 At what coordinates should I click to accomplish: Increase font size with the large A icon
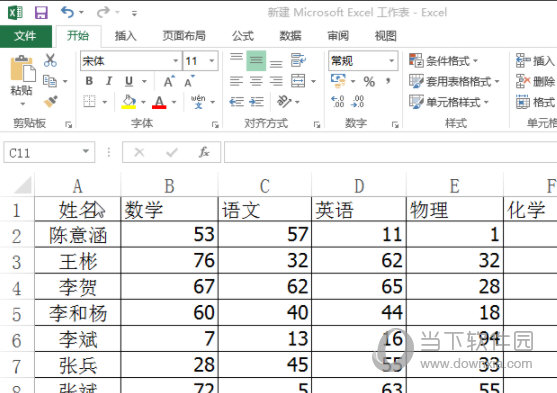click(169, 81)
